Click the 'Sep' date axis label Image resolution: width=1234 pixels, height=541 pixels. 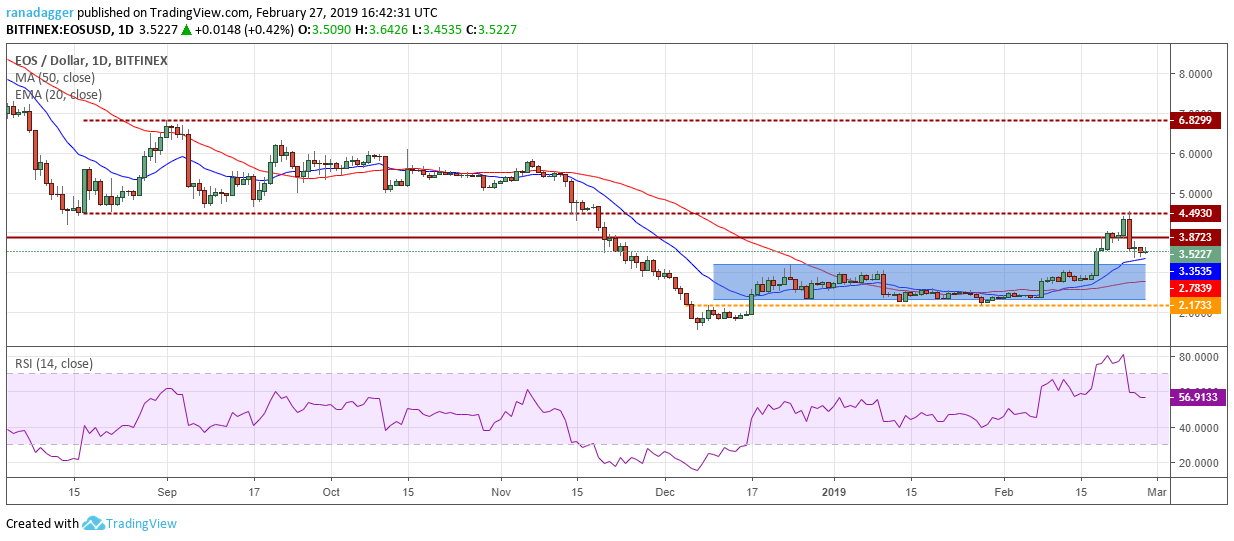tap(167, 492)
